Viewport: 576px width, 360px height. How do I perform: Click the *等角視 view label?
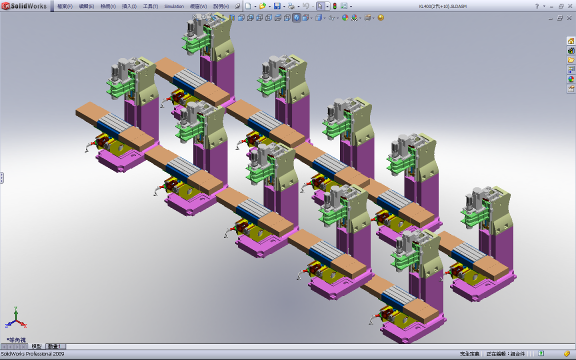click(x=17, y=340)
